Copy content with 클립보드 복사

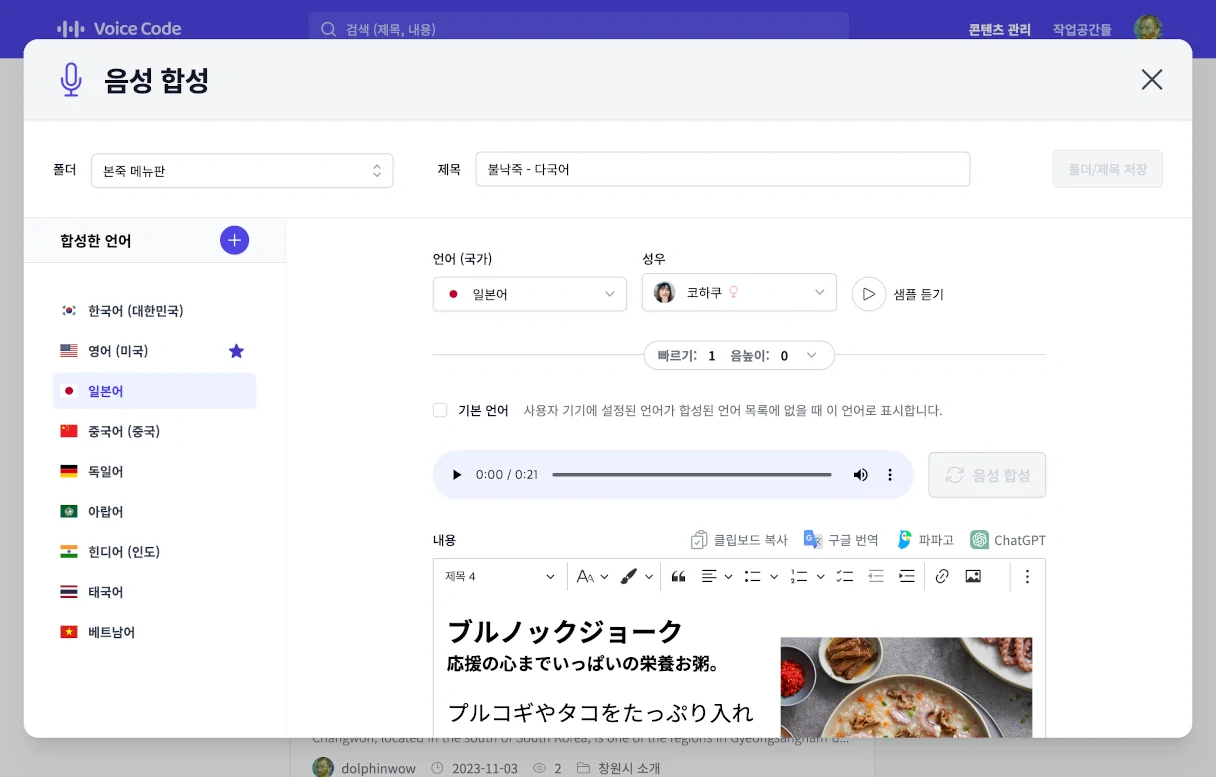[739, 540]
